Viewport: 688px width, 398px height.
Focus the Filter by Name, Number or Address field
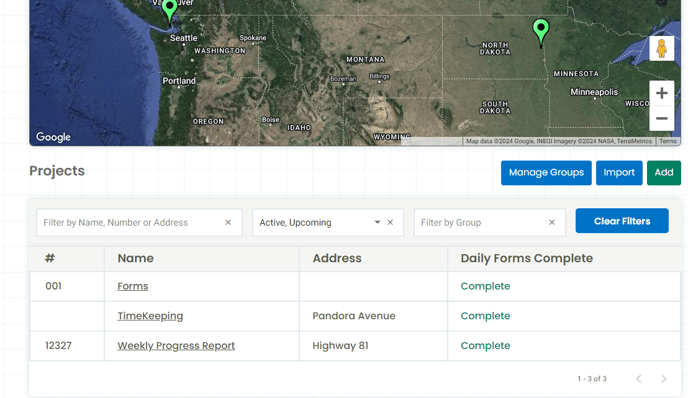point(132,222)
